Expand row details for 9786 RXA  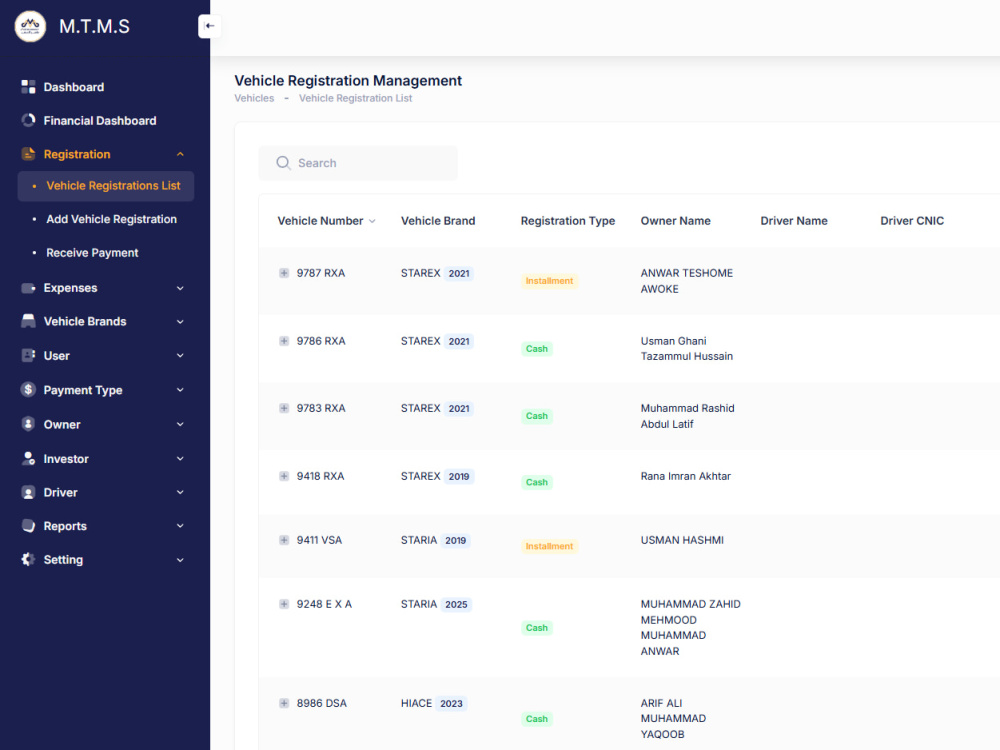click(284, 341)
